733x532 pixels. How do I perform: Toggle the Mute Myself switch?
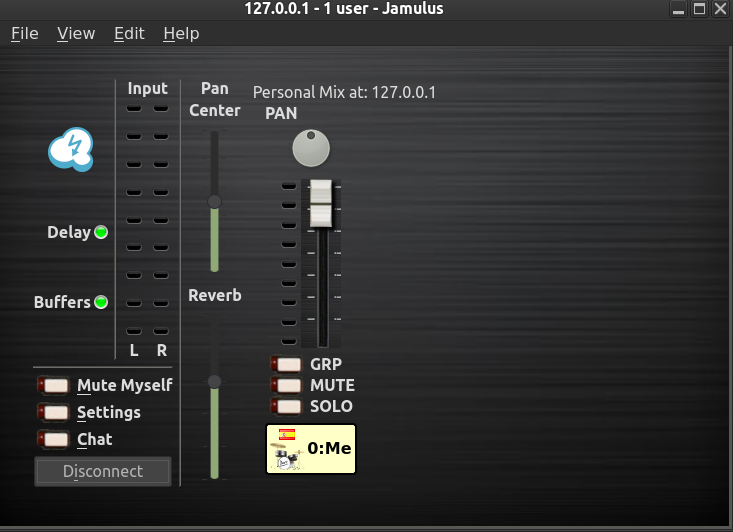tap(53, 385)
